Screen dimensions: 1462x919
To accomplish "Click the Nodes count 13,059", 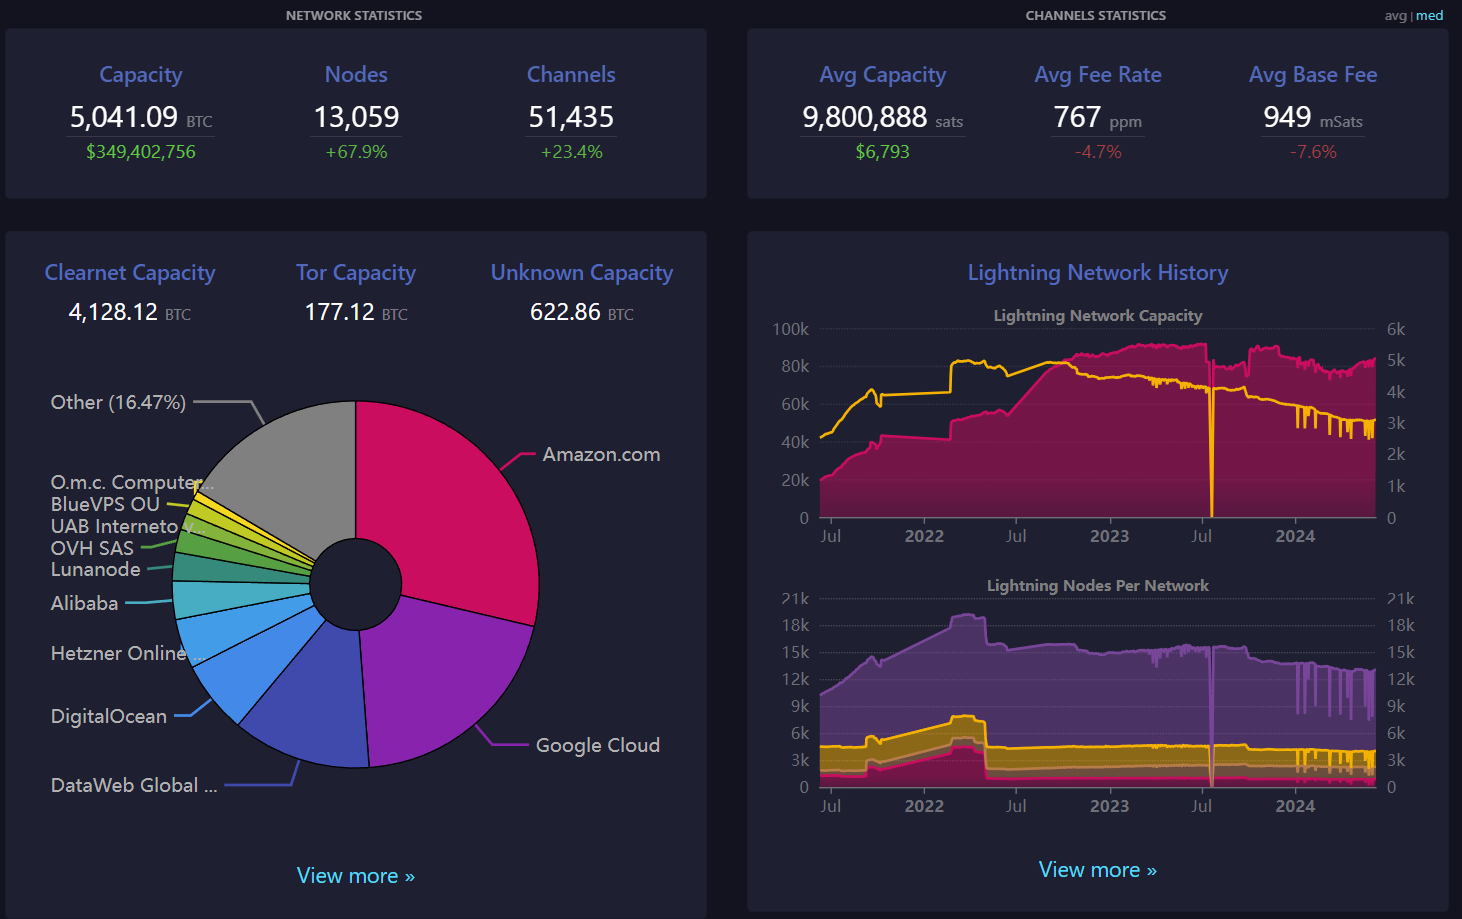I will click(356, 118).
